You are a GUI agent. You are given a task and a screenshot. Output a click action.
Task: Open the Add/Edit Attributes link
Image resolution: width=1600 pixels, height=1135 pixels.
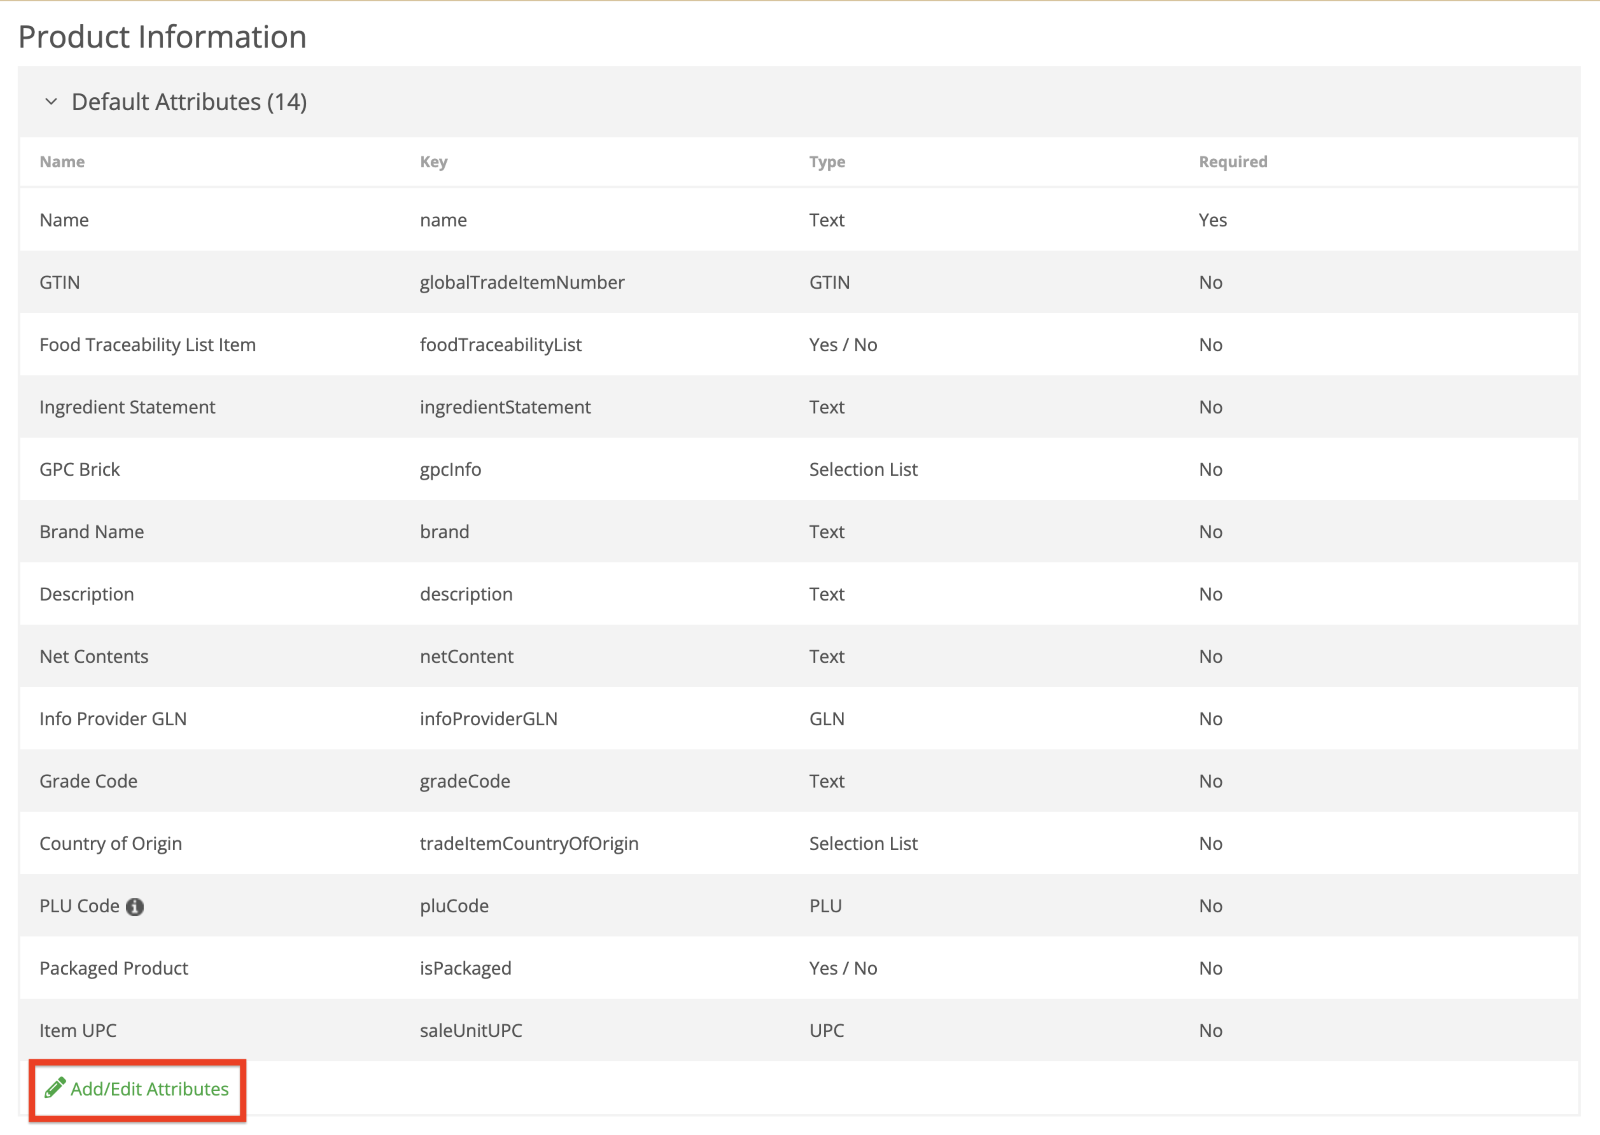[149, 1089]
